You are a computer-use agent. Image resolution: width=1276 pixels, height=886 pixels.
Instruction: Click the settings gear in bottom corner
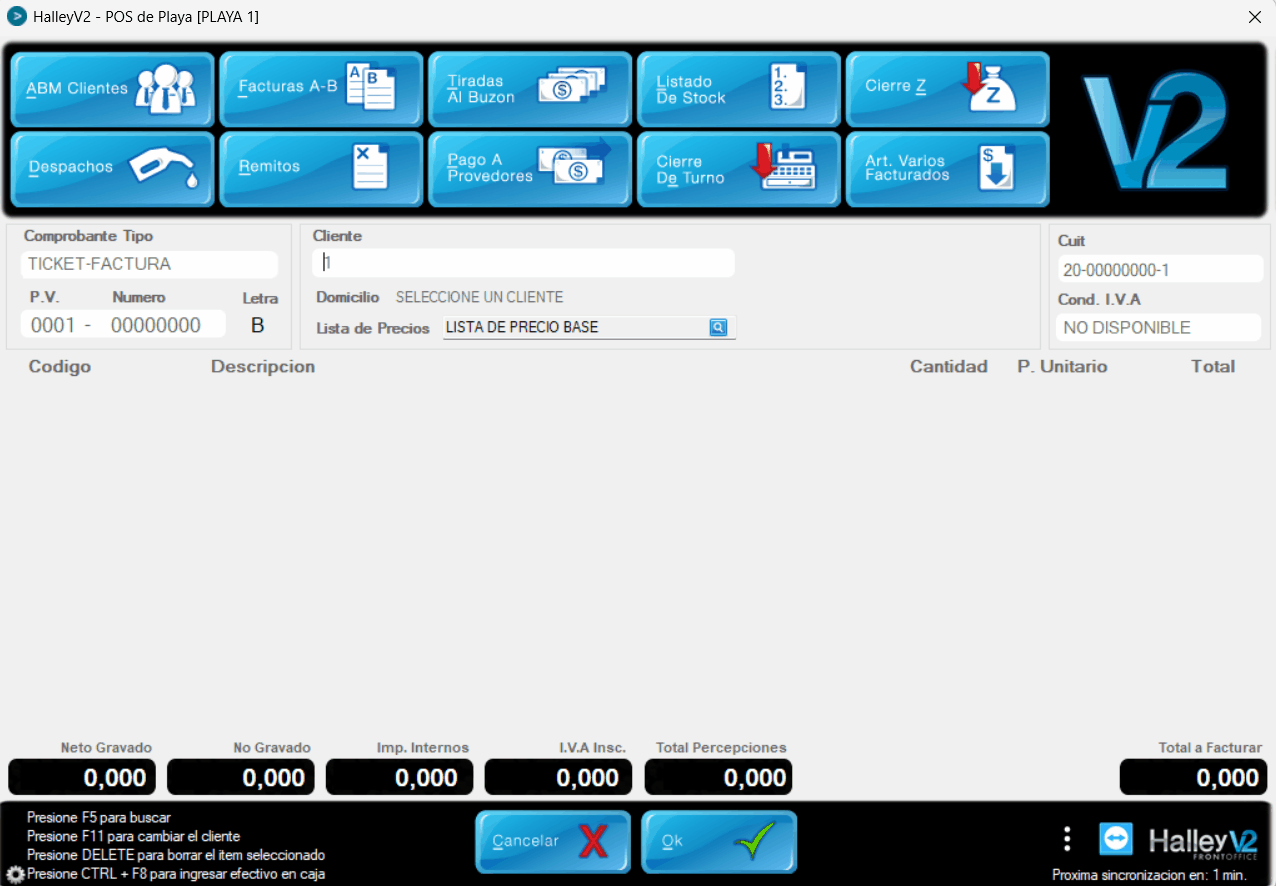coord(15,874)
